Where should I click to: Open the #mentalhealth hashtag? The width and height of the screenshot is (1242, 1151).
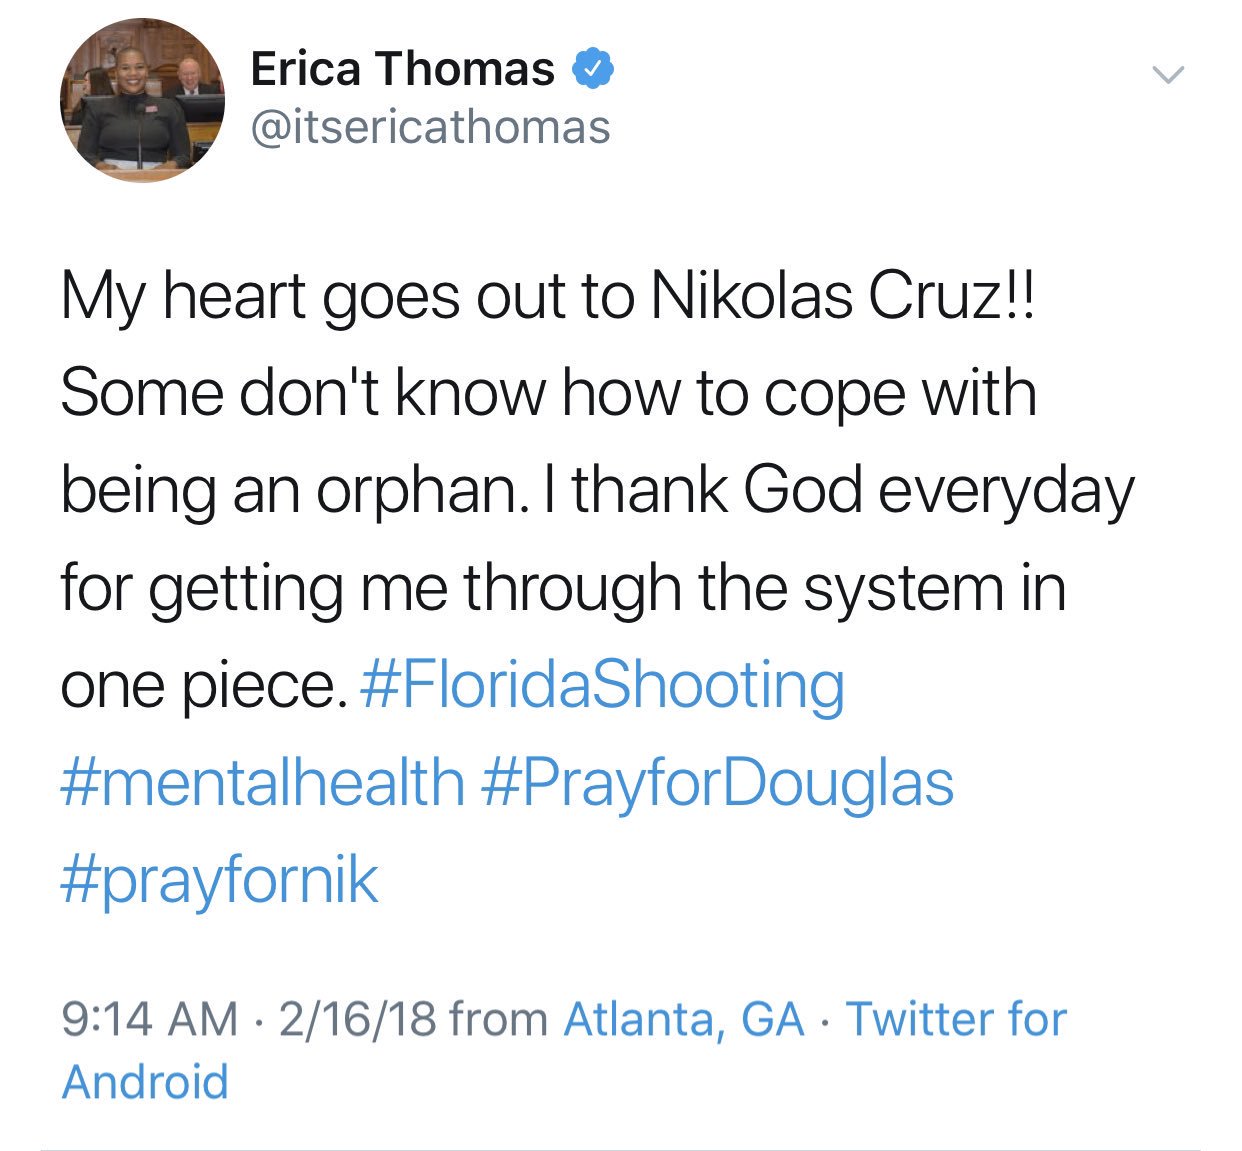[263, 783]
